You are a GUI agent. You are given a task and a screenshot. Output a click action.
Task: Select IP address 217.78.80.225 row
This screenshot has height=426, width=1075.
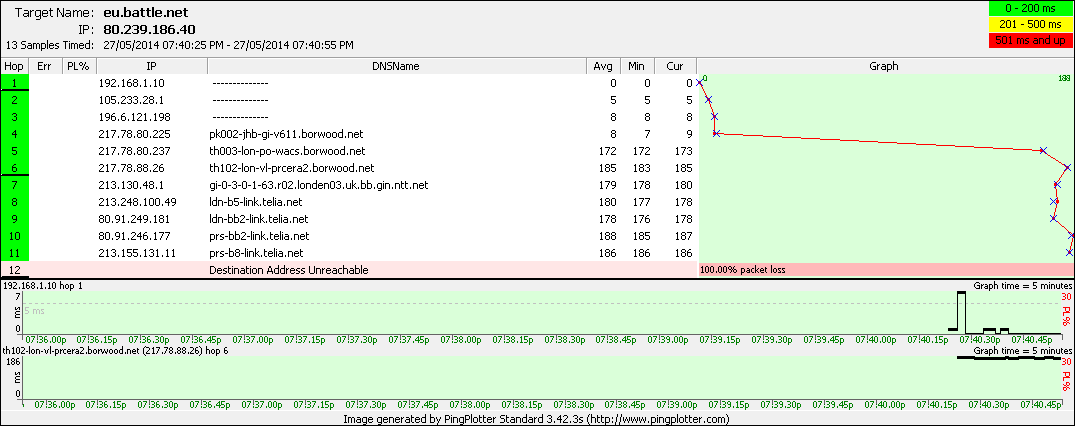[350, 133]
